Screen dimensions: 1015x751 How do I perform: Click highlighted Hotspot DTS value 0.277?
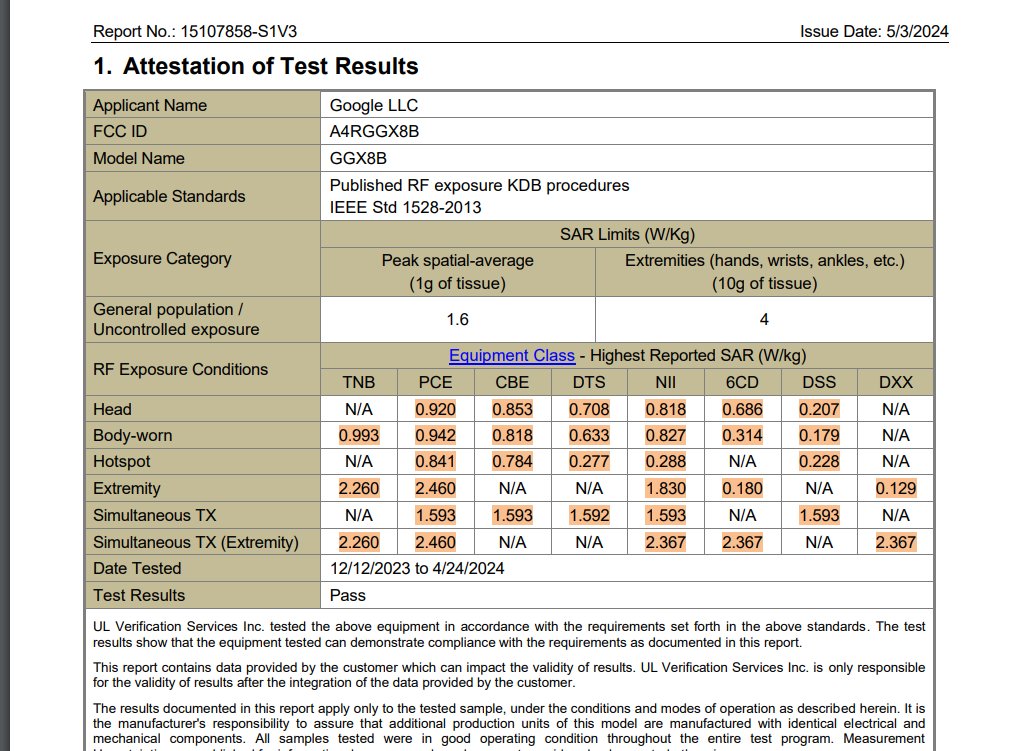coord(589,462)
